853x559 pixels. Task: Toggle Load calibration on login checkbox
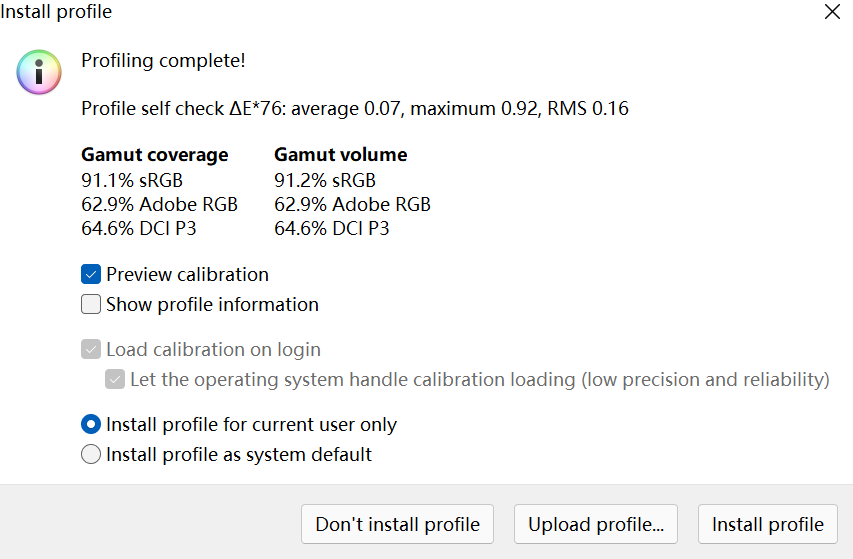click(91, 350)
